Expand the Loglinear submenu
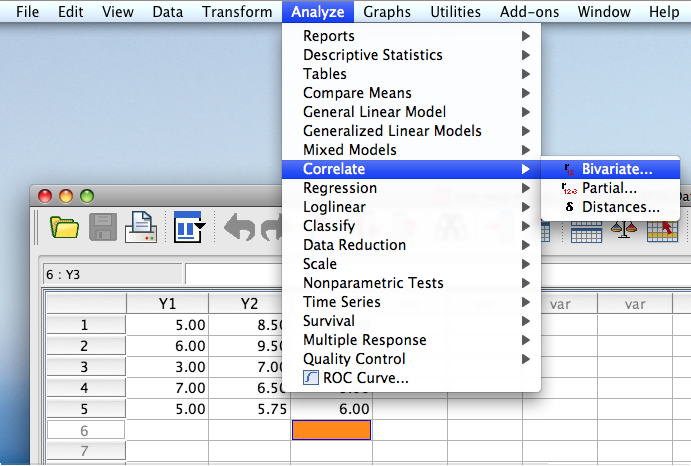This screenshot has height=466, width=691. click(x=411, y=207)
